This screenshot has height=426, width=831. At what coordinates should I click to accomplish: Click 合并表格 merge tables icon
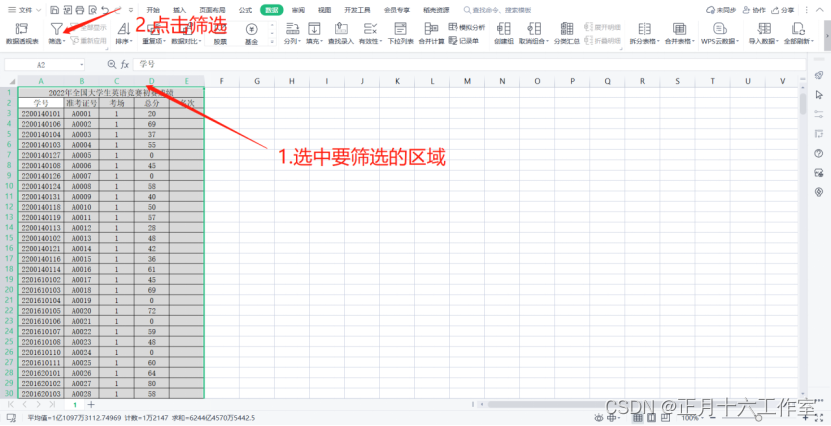pos(679,29)
